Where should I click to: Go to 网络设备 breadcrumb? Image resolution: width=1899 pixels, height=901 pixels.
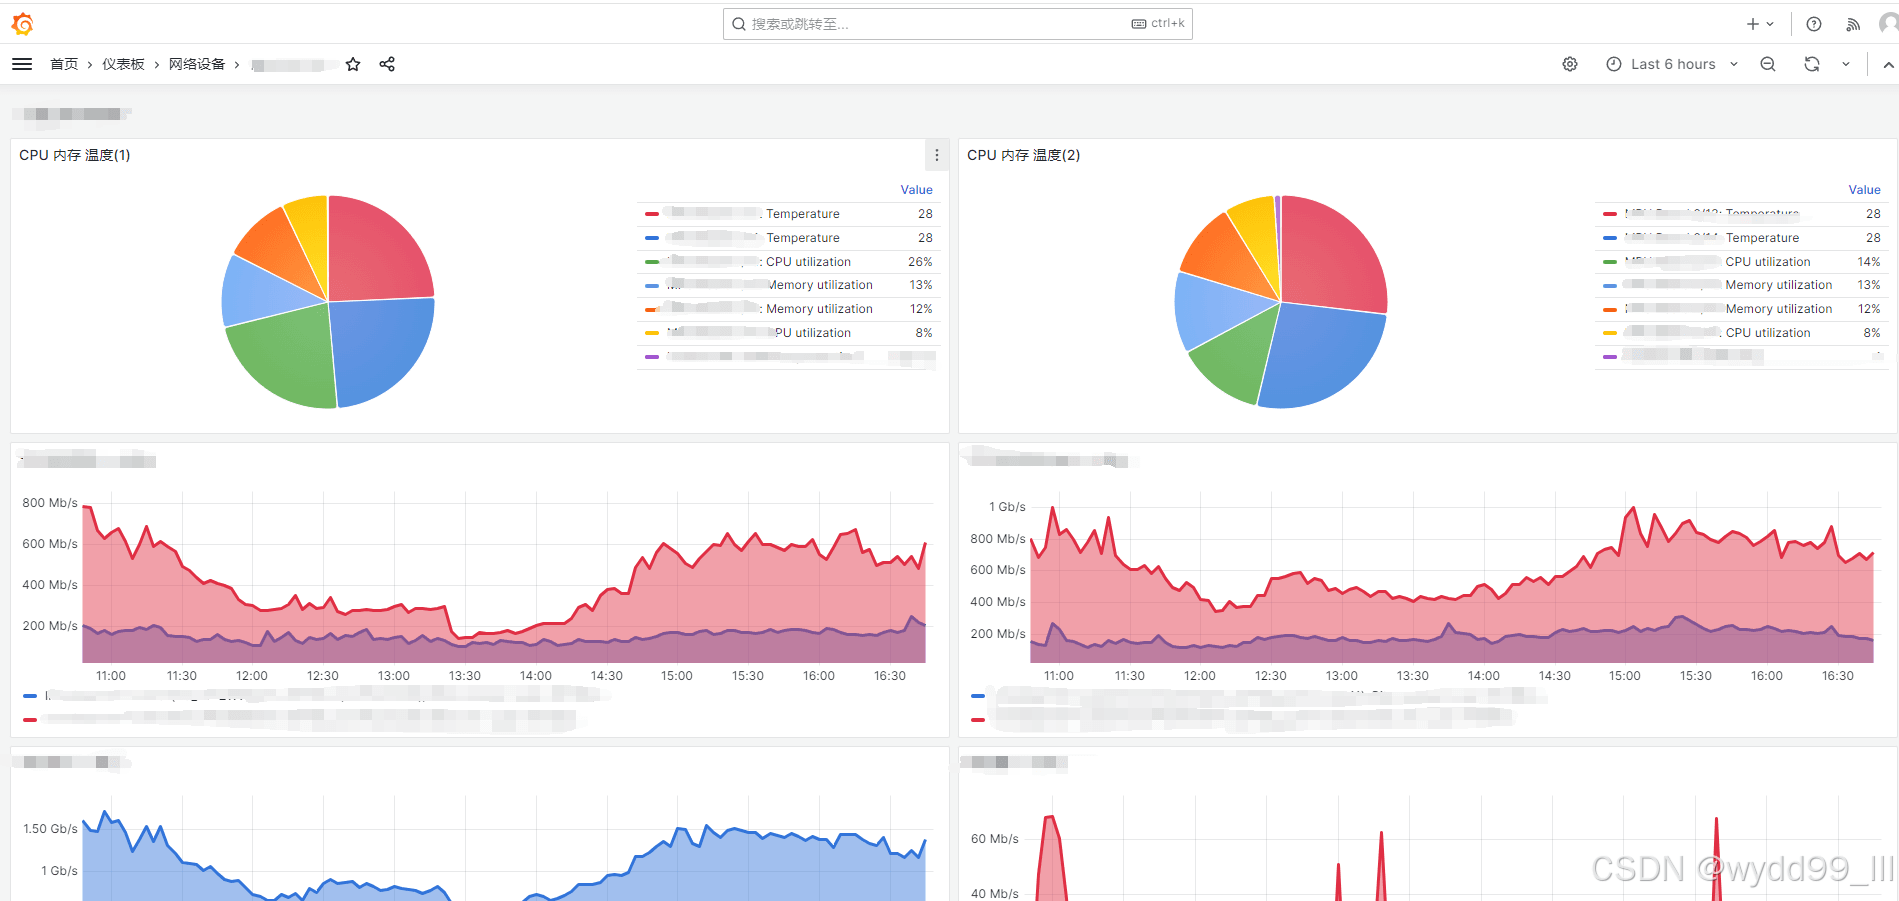click(197, 64)
